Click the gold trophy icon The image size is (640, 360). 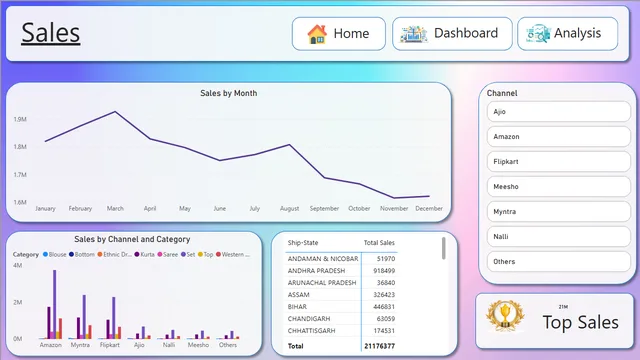point(505,316)
